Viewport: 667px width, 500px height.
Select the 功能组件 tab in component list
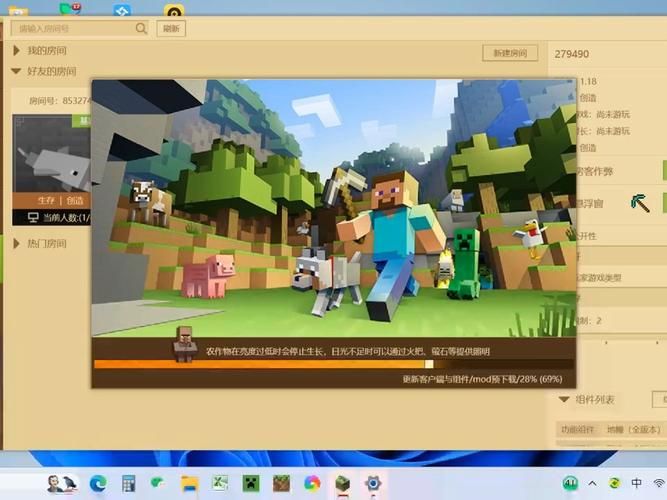click(577, 430)
